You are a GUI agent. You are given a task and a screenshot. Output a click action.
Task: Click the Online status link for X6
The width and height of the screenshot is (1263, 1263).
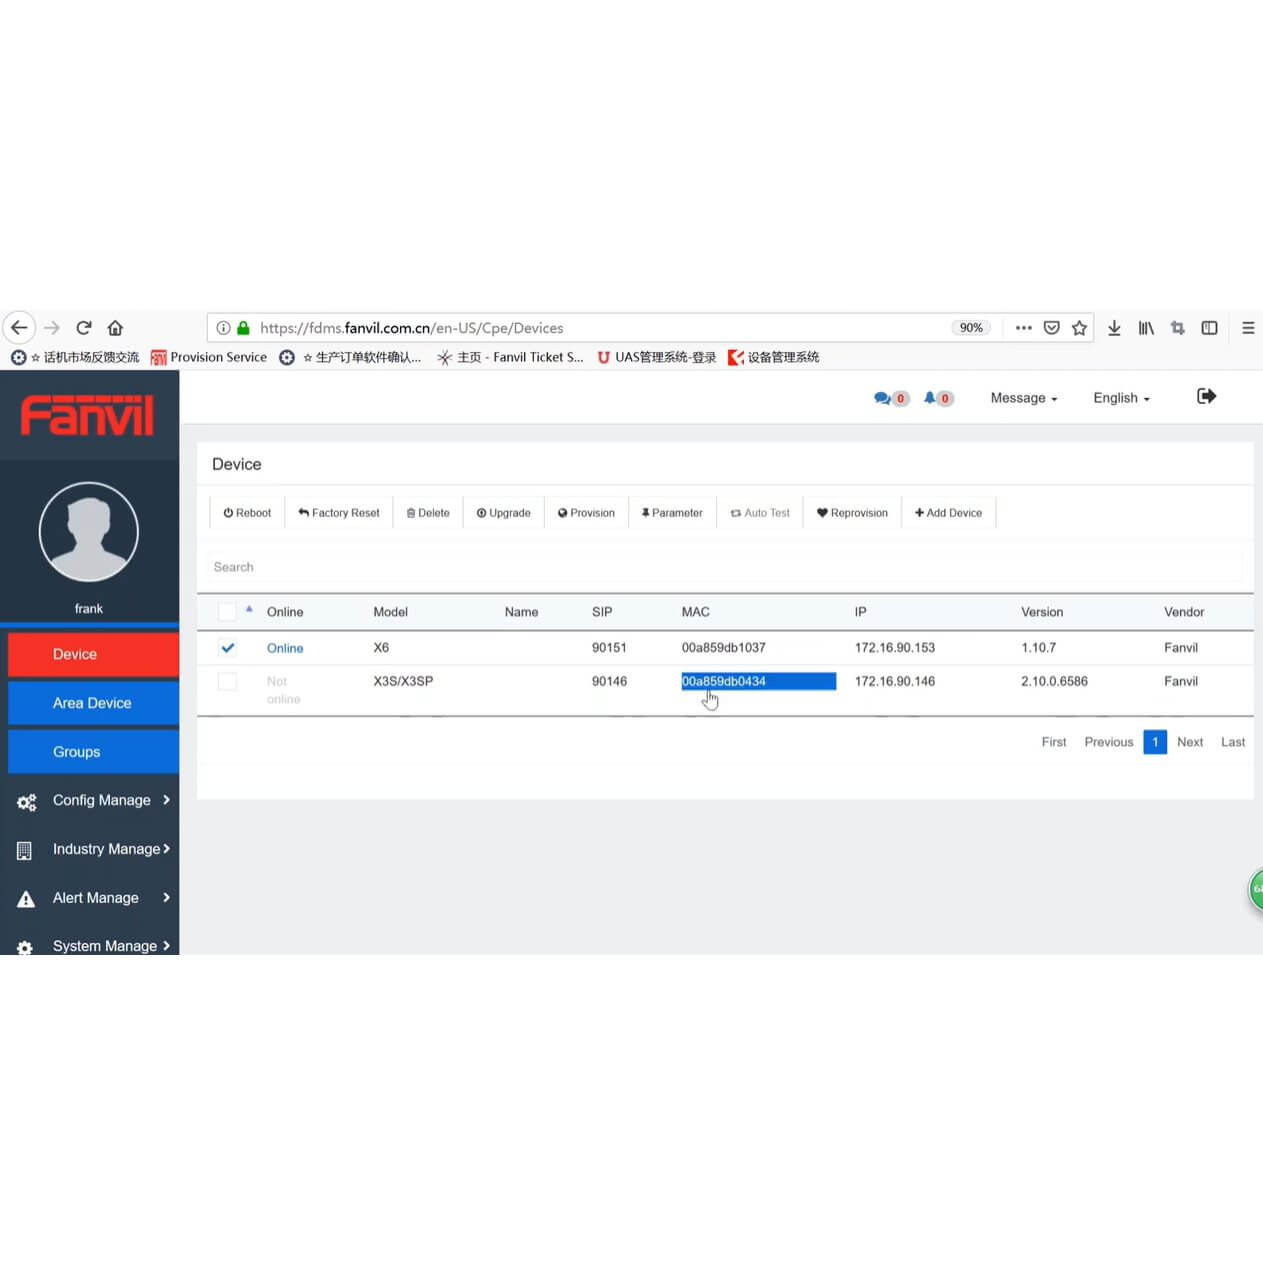click(x=285, y=648)
